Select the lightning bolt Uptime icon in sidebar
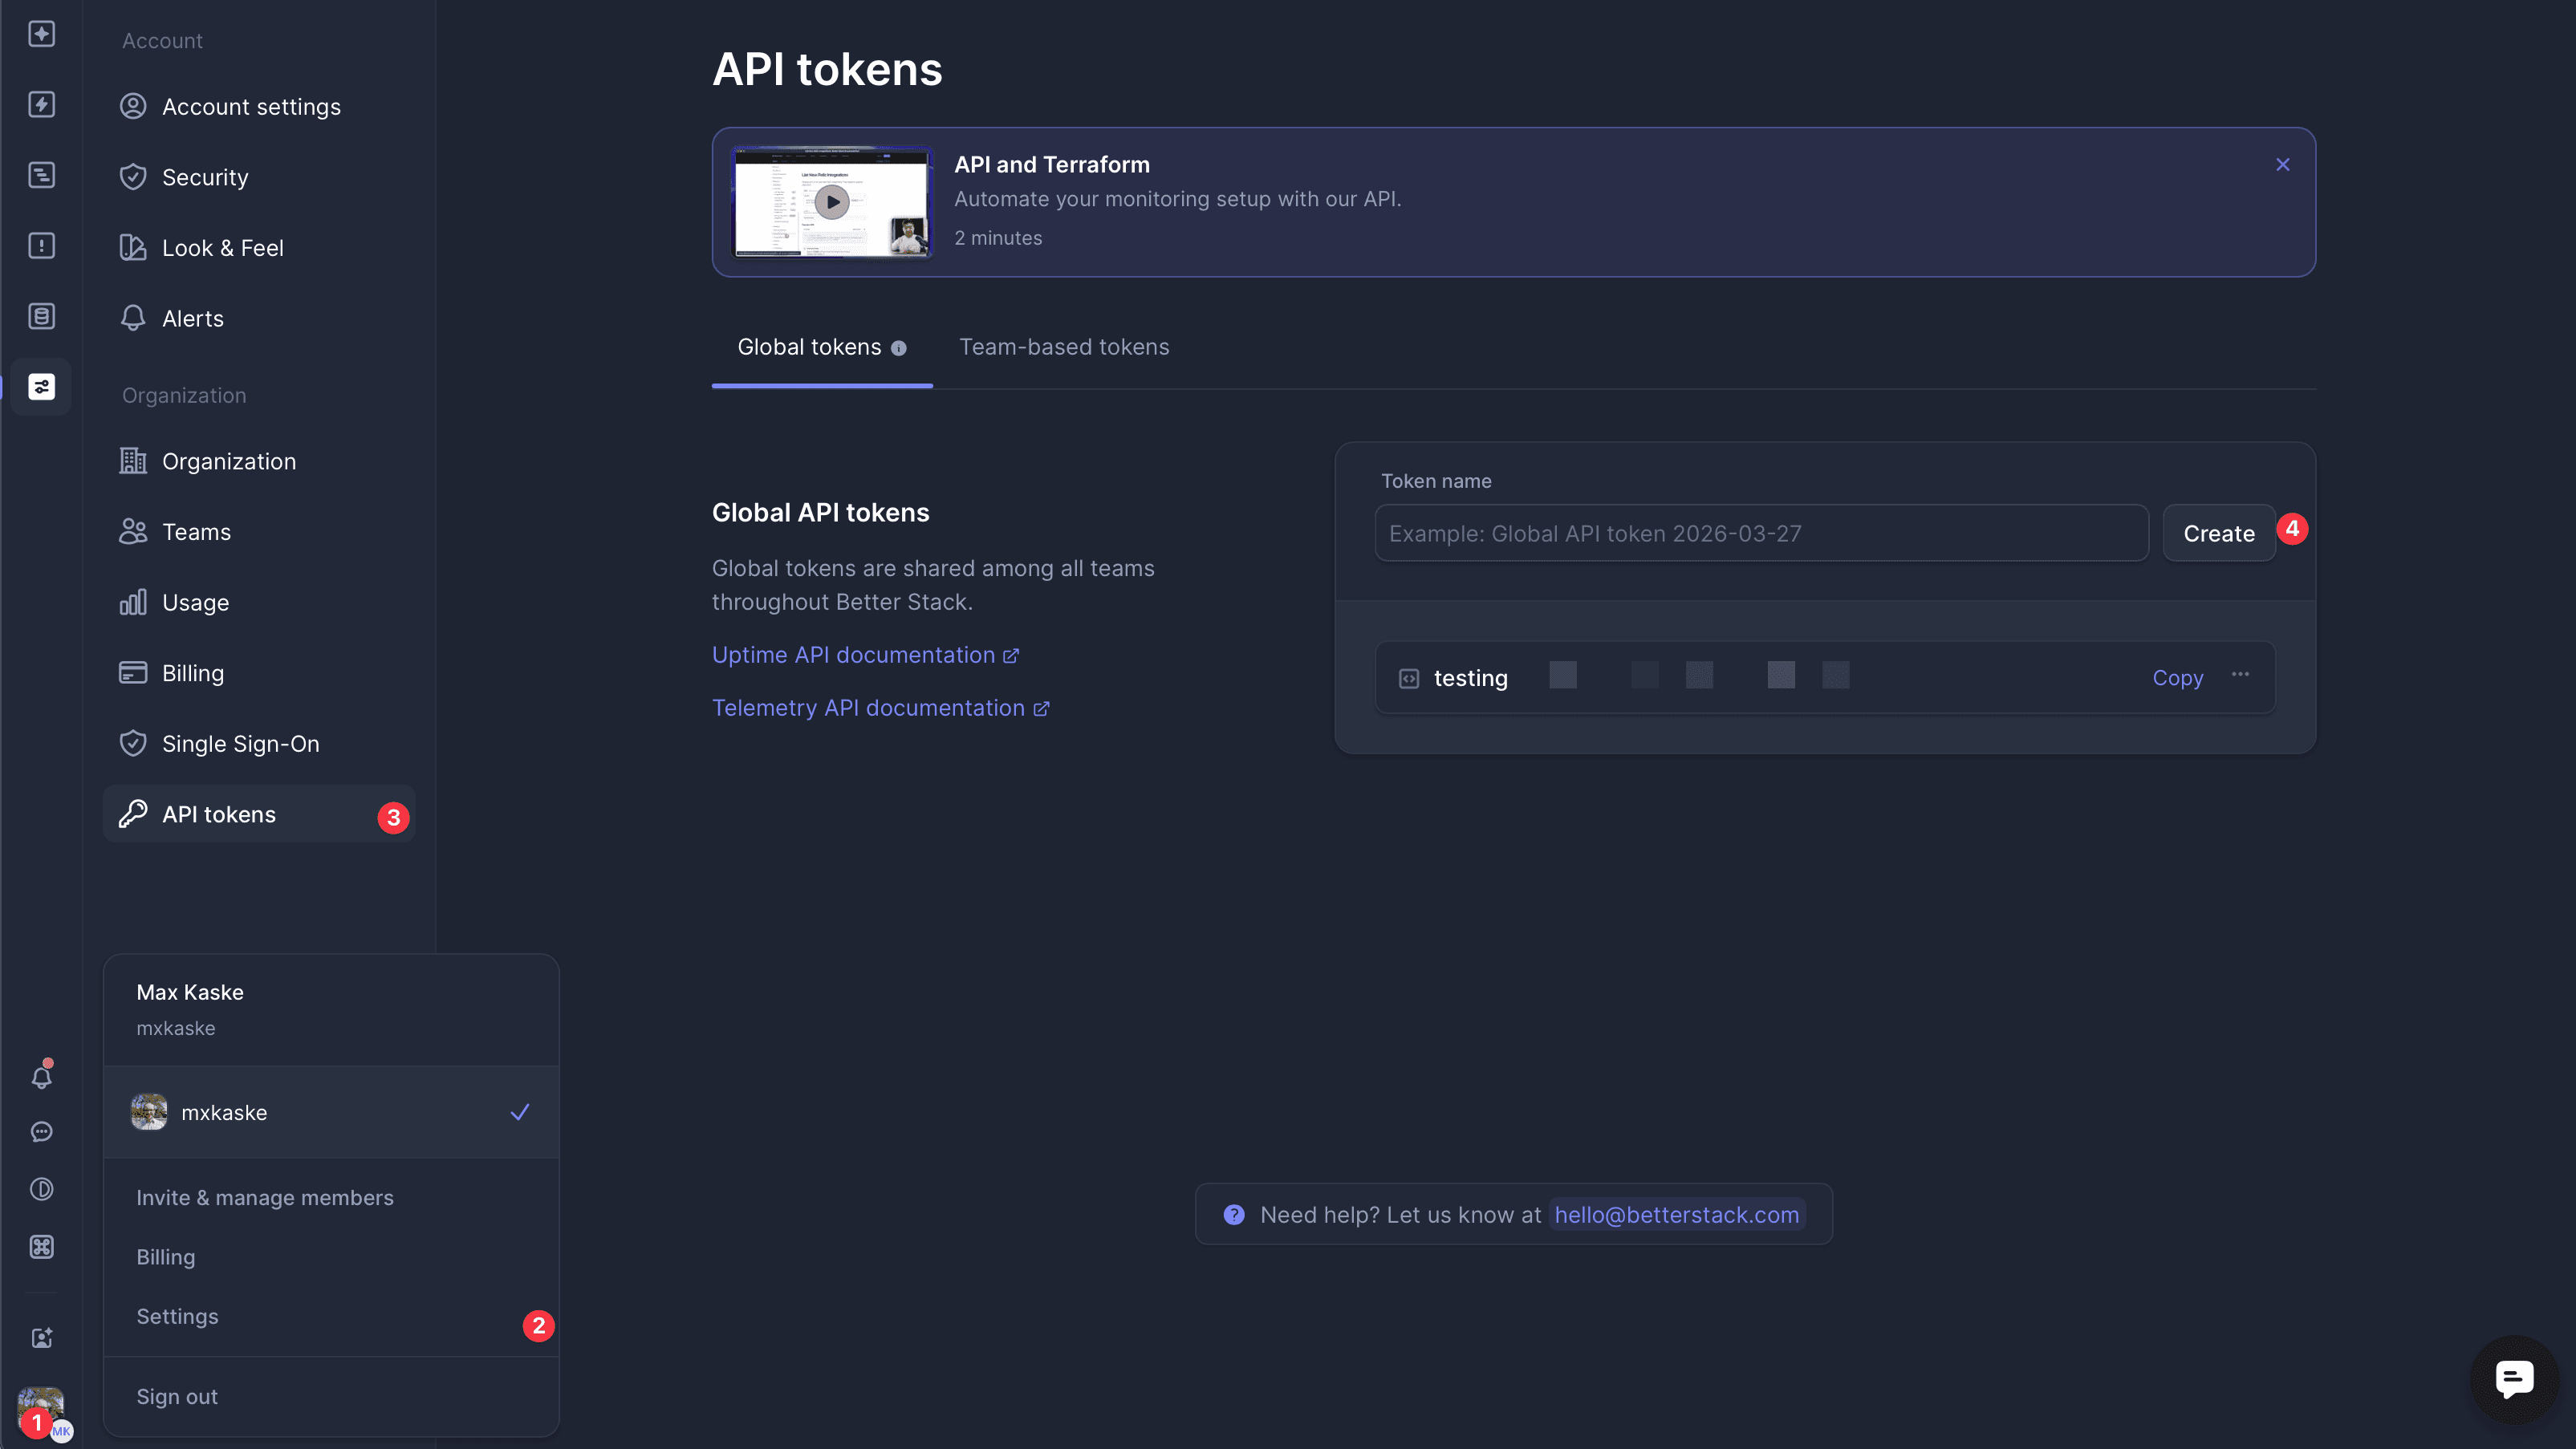 pyautogui.click(x=41, y=105)
